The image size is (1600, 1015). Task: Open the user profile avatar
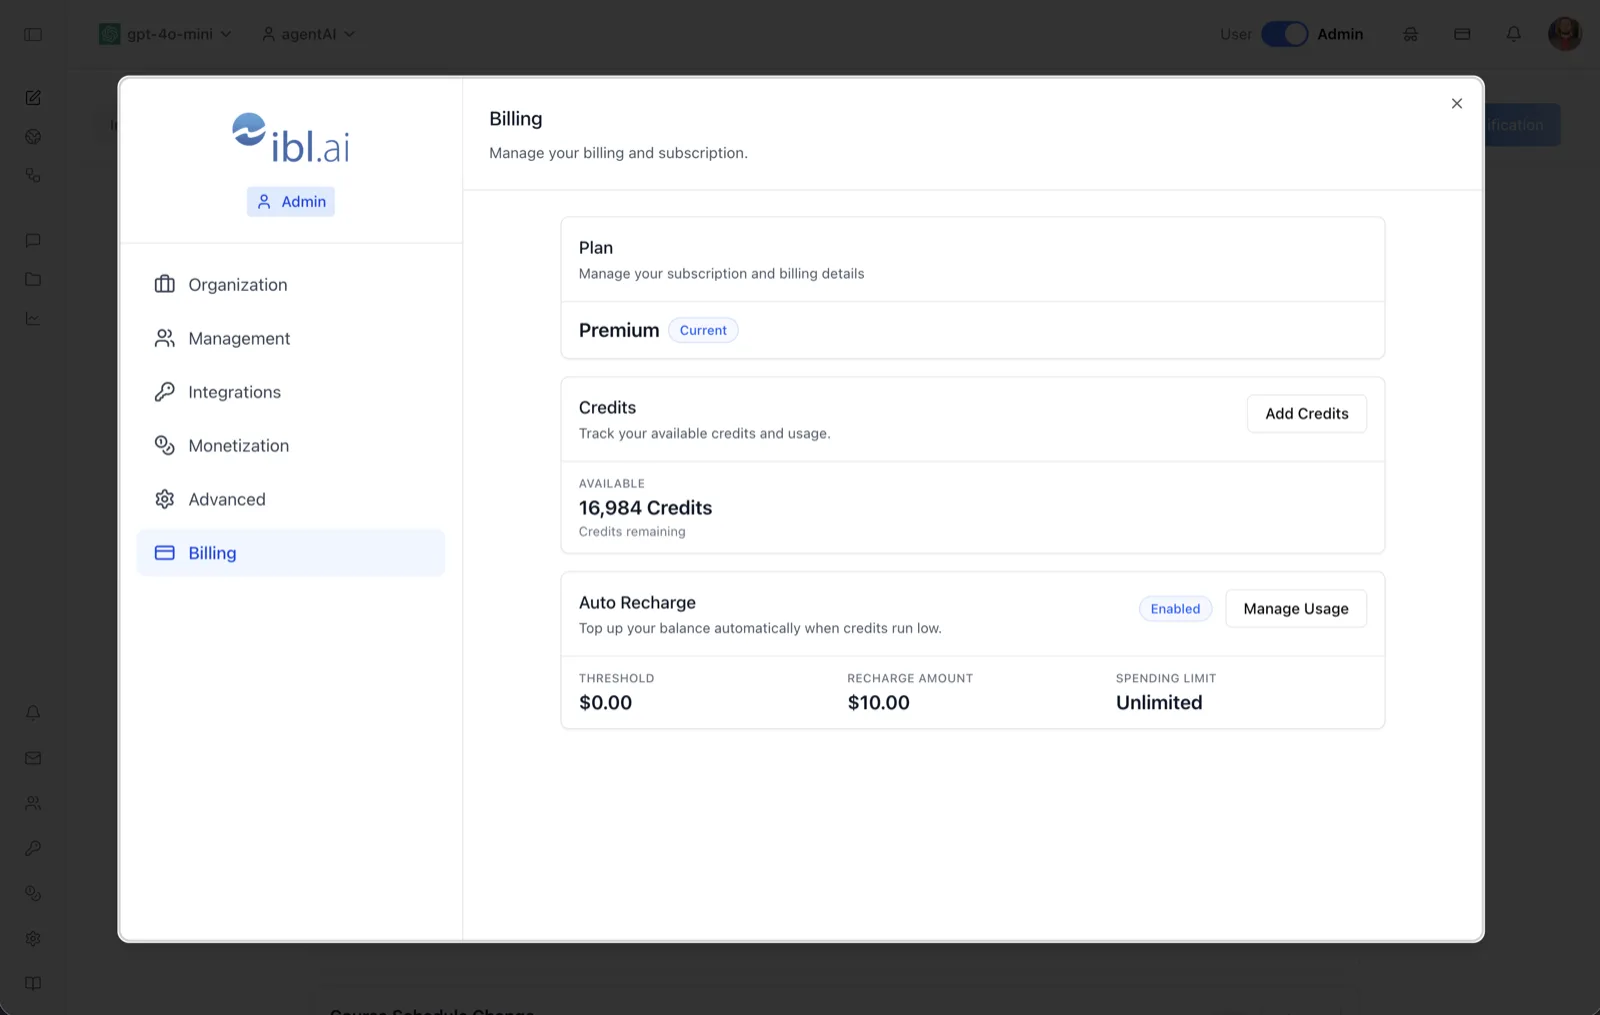1564,34
